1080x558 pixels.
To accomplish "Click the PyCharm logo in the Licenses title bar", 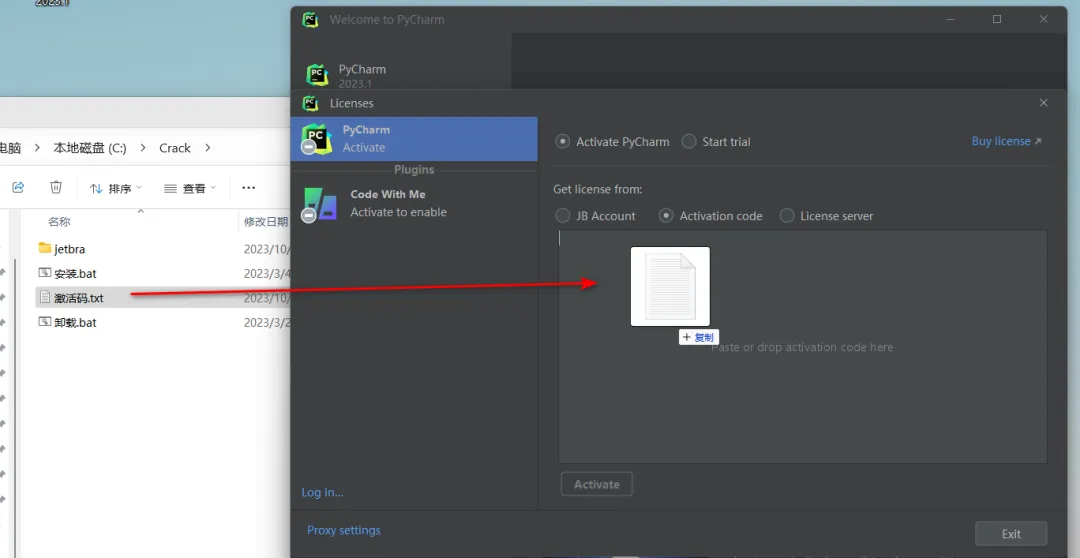I will point(310,103).
